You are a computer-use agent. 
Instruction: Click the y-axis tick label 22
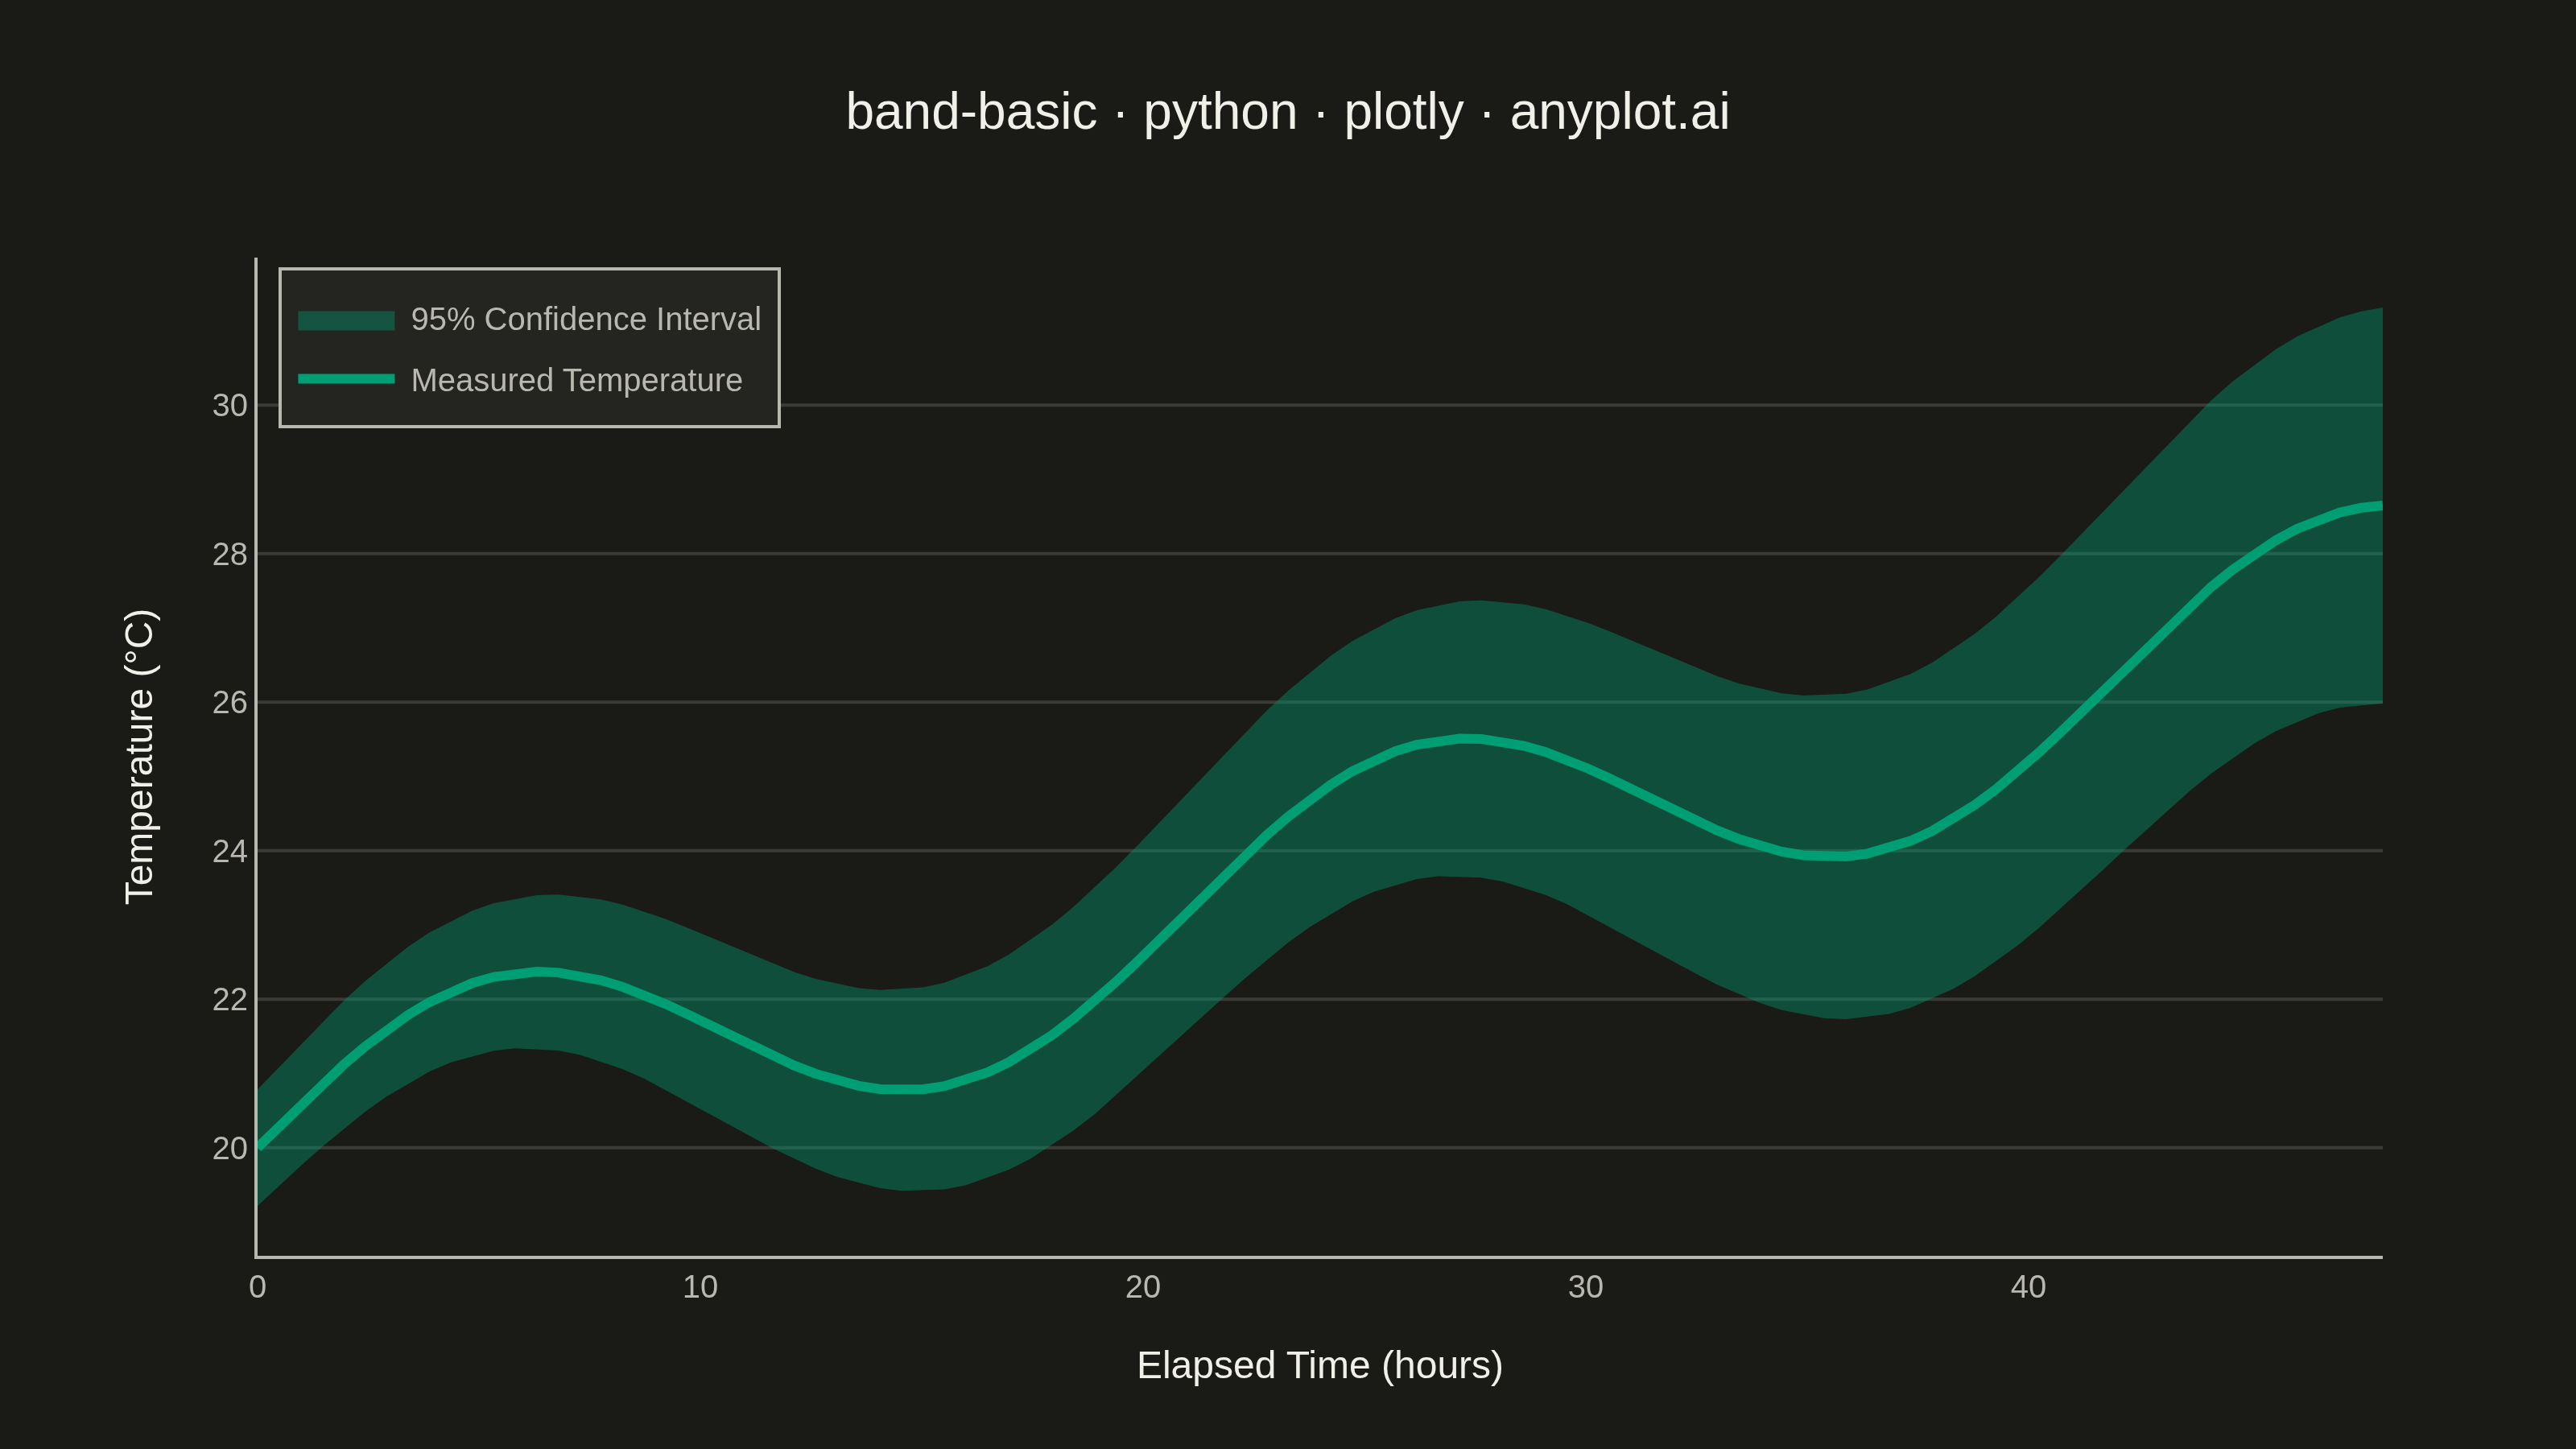tap(229, 999)
